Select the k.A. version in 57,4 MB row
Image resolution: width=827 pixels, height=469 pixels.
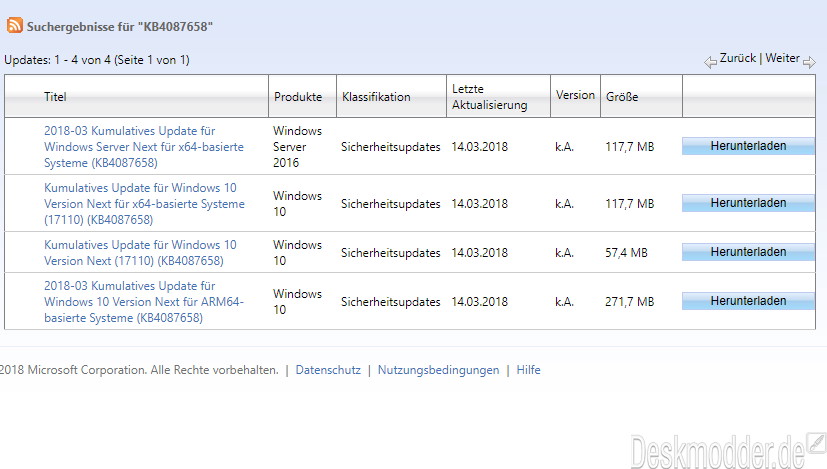(x=564, y=253)
